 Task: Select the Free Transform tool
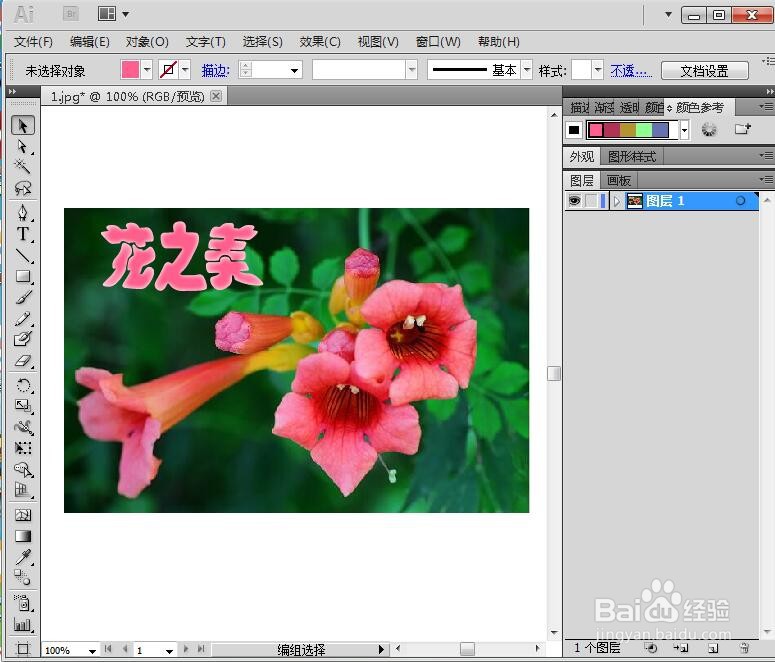point(23,448)
